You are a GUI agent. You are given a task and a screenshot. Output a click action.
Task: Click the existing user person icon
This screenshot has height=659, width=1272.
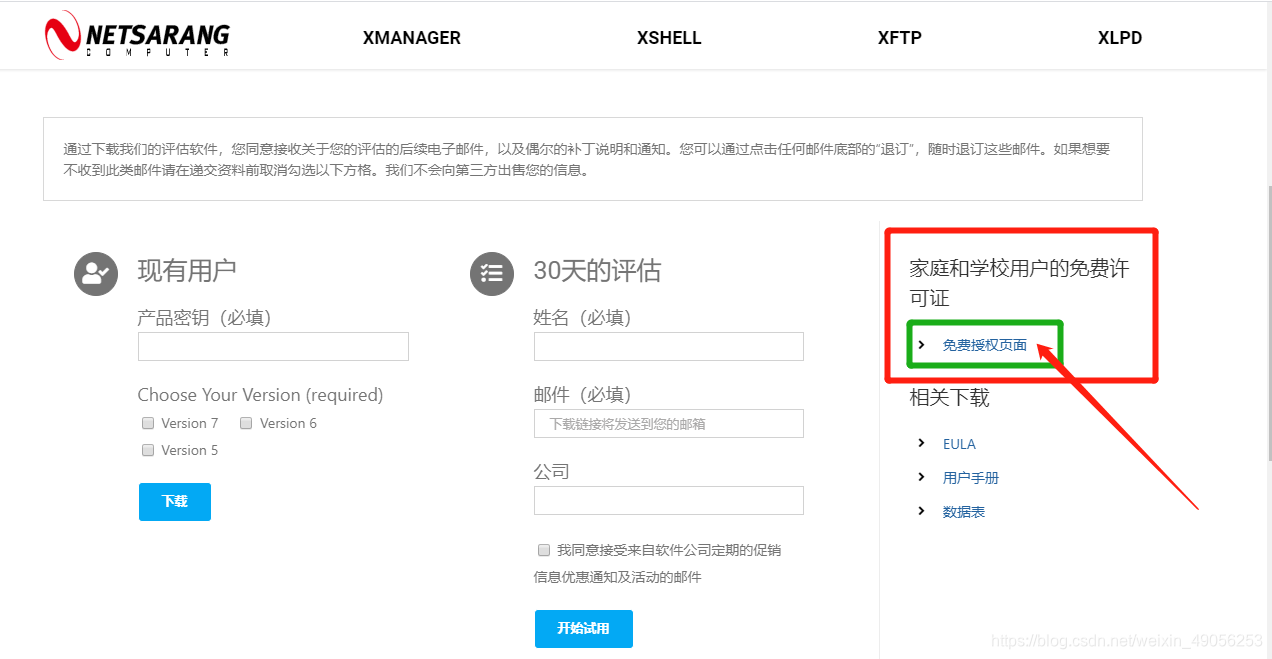pos(96,273)
